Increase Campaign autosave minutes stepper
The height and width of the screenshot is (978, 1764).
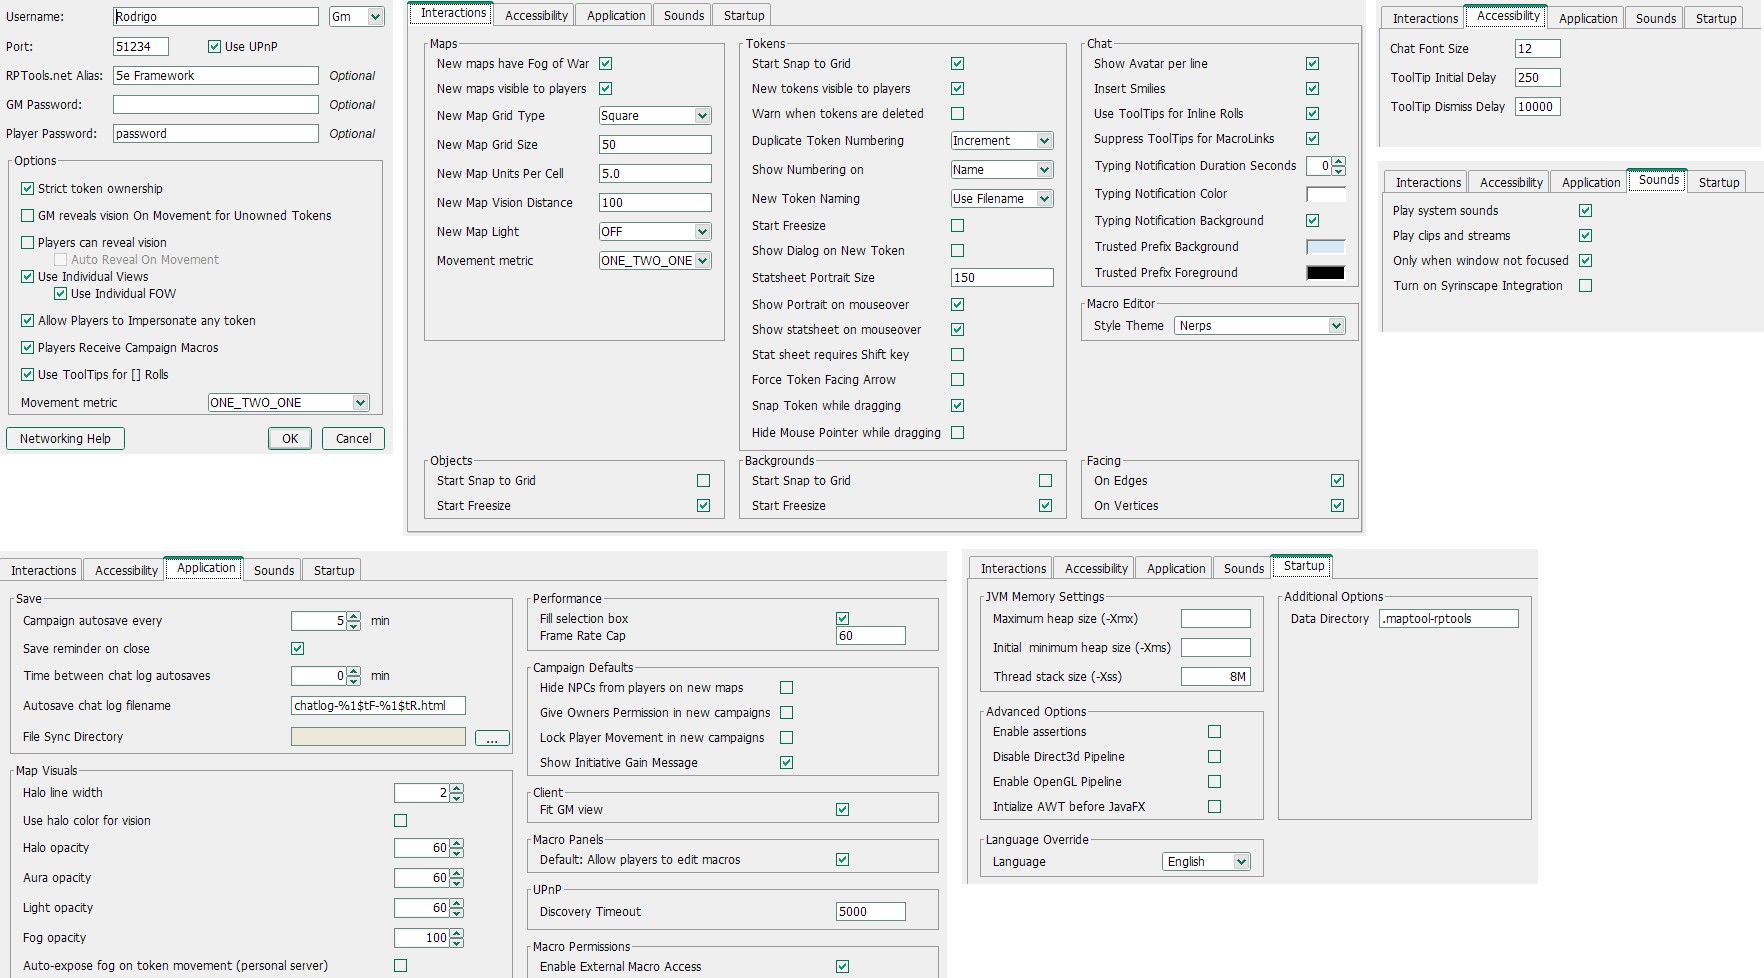click(354, 617)
